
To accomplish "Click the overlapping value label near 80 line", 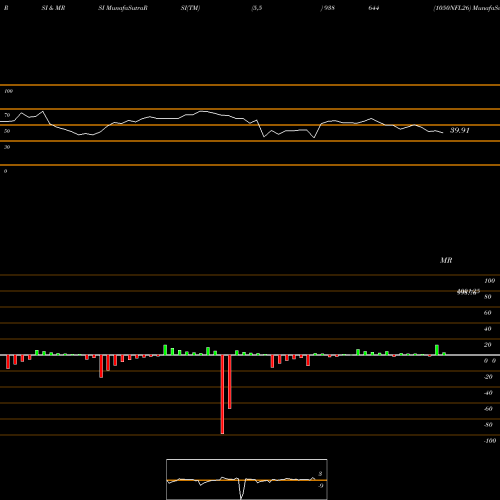I will point(468,292).
